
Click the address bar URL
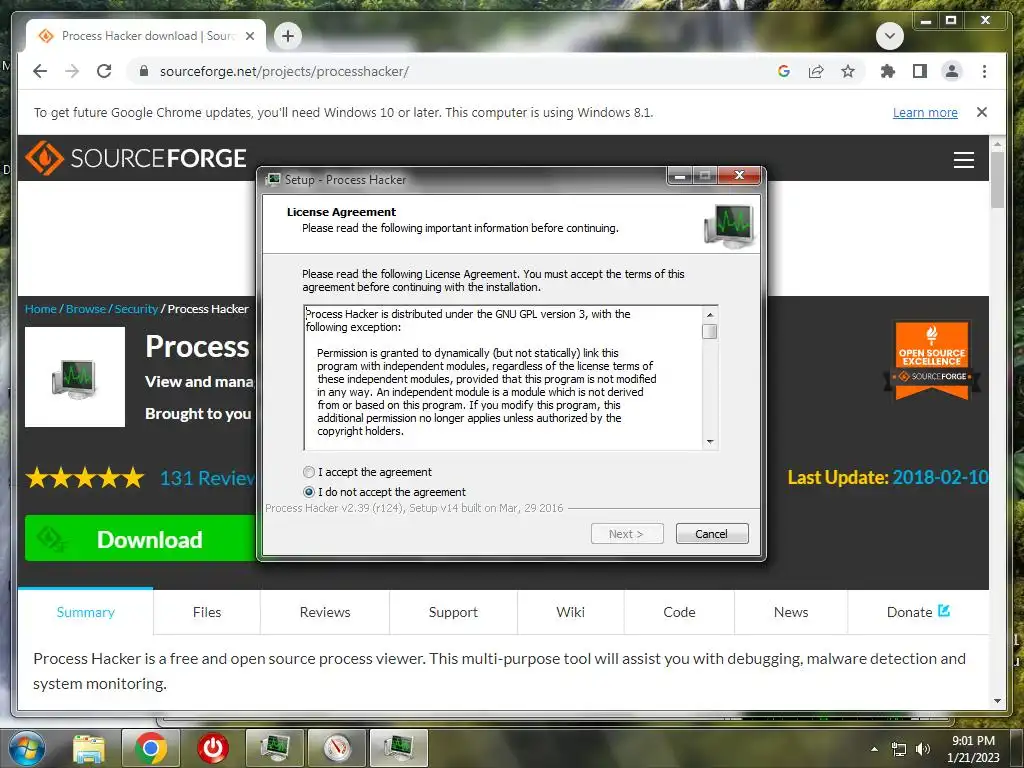point(284,71)
